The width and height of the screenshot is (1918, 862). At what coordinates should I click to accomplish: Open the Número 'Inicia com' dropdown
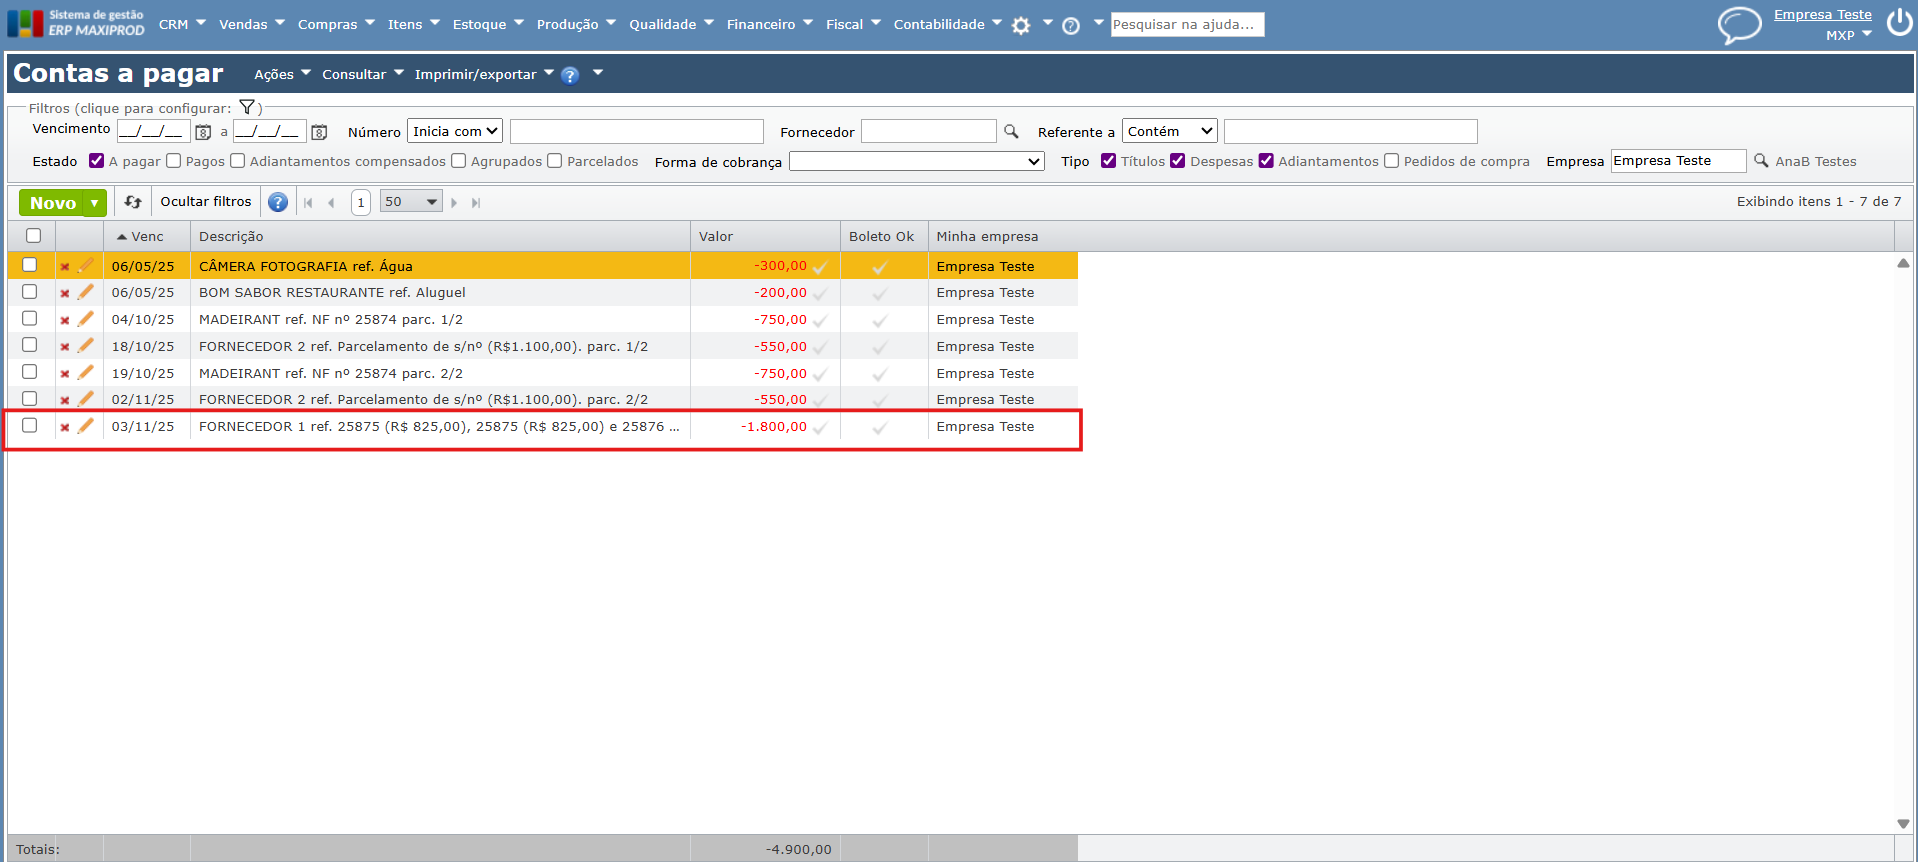[455, 131]
